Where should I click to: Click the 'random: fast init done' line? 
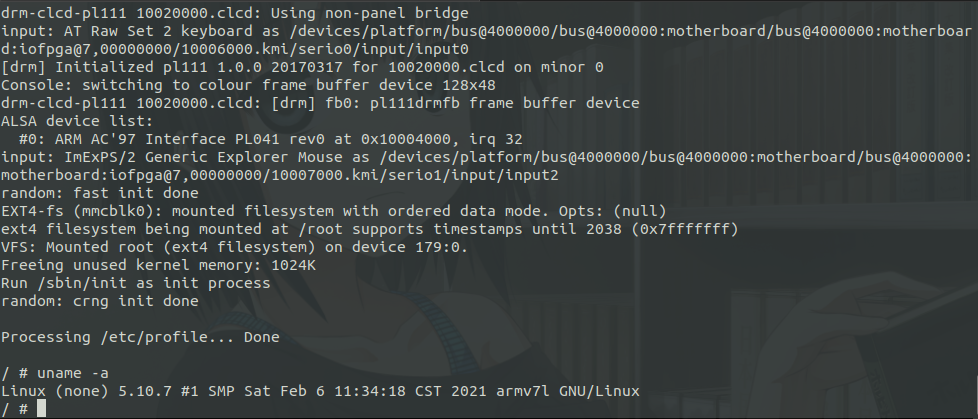100,193
